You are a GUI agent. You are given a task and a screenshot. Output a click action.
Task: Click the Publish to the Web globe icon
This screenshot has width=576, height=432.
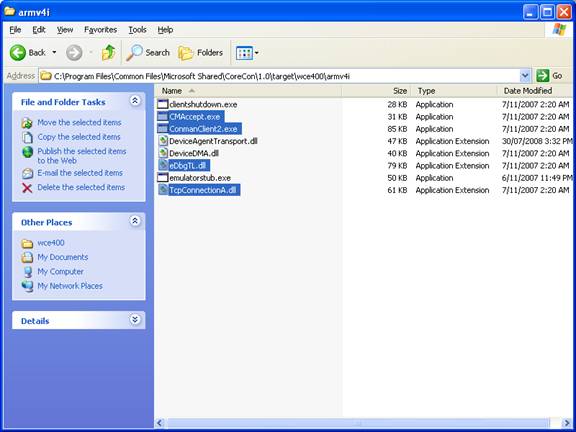coord(27,152)
